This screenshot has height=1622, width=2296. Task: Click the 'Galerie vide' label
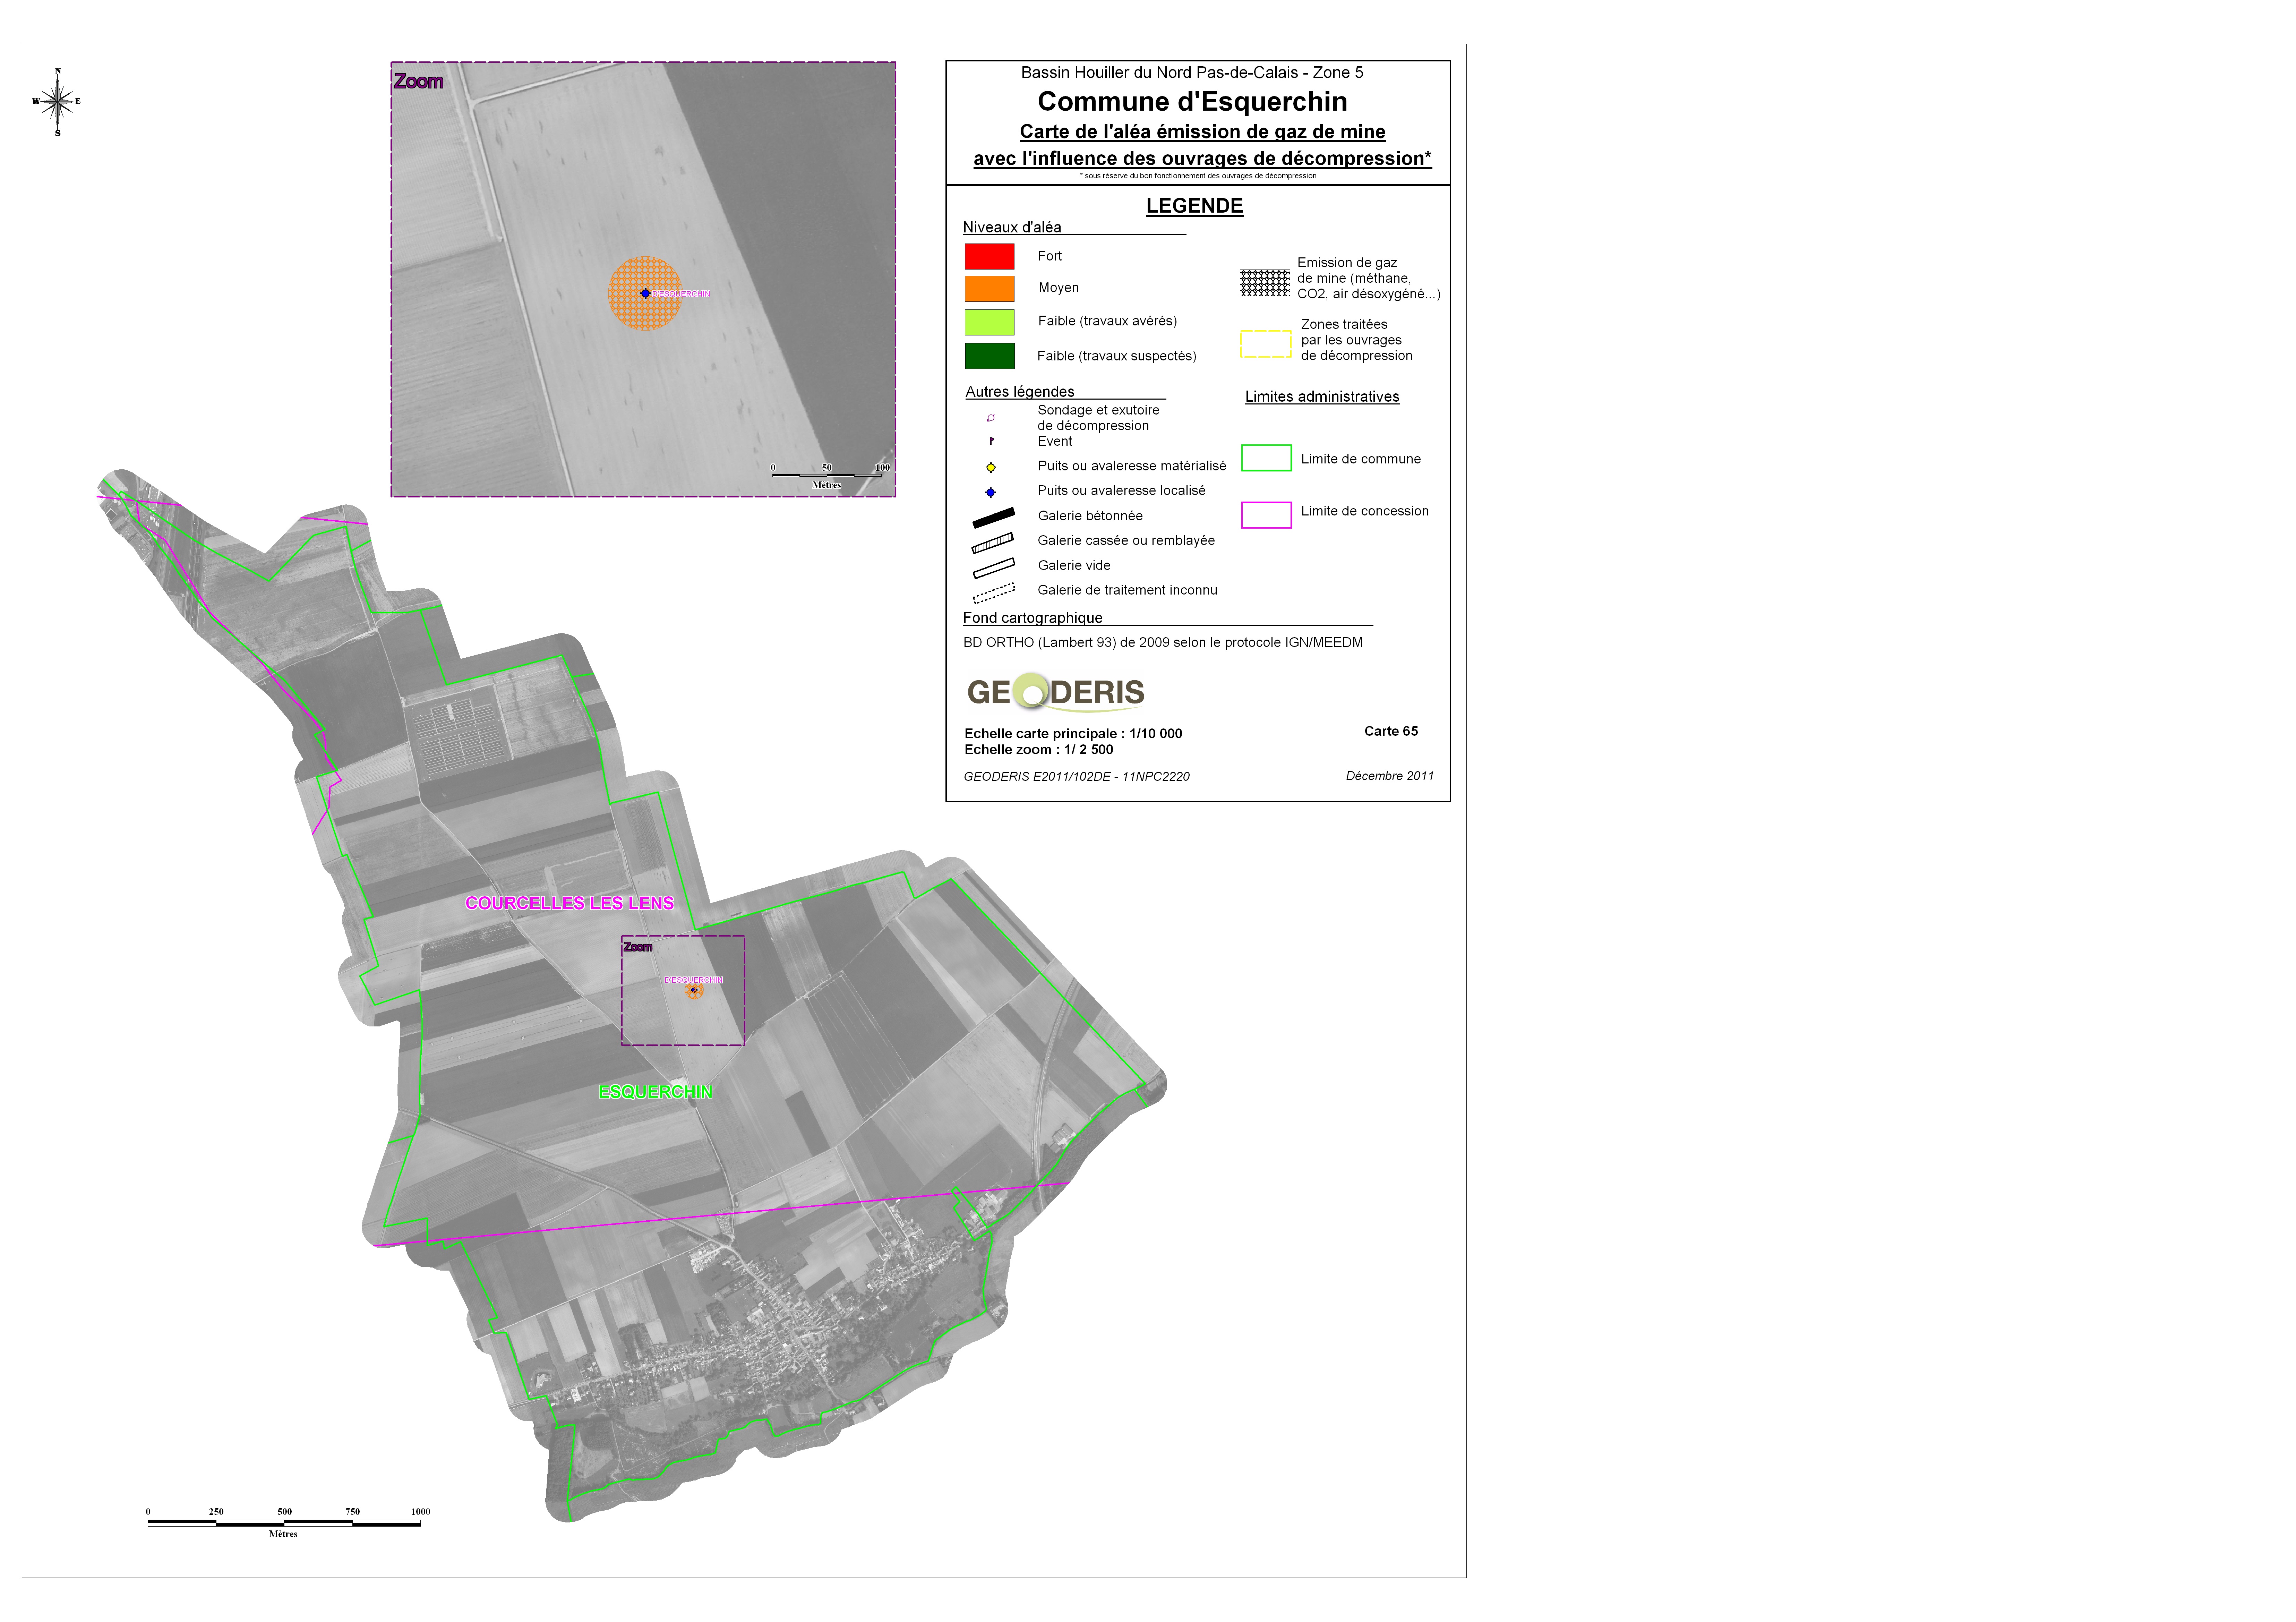click(x=1074, y=566)
